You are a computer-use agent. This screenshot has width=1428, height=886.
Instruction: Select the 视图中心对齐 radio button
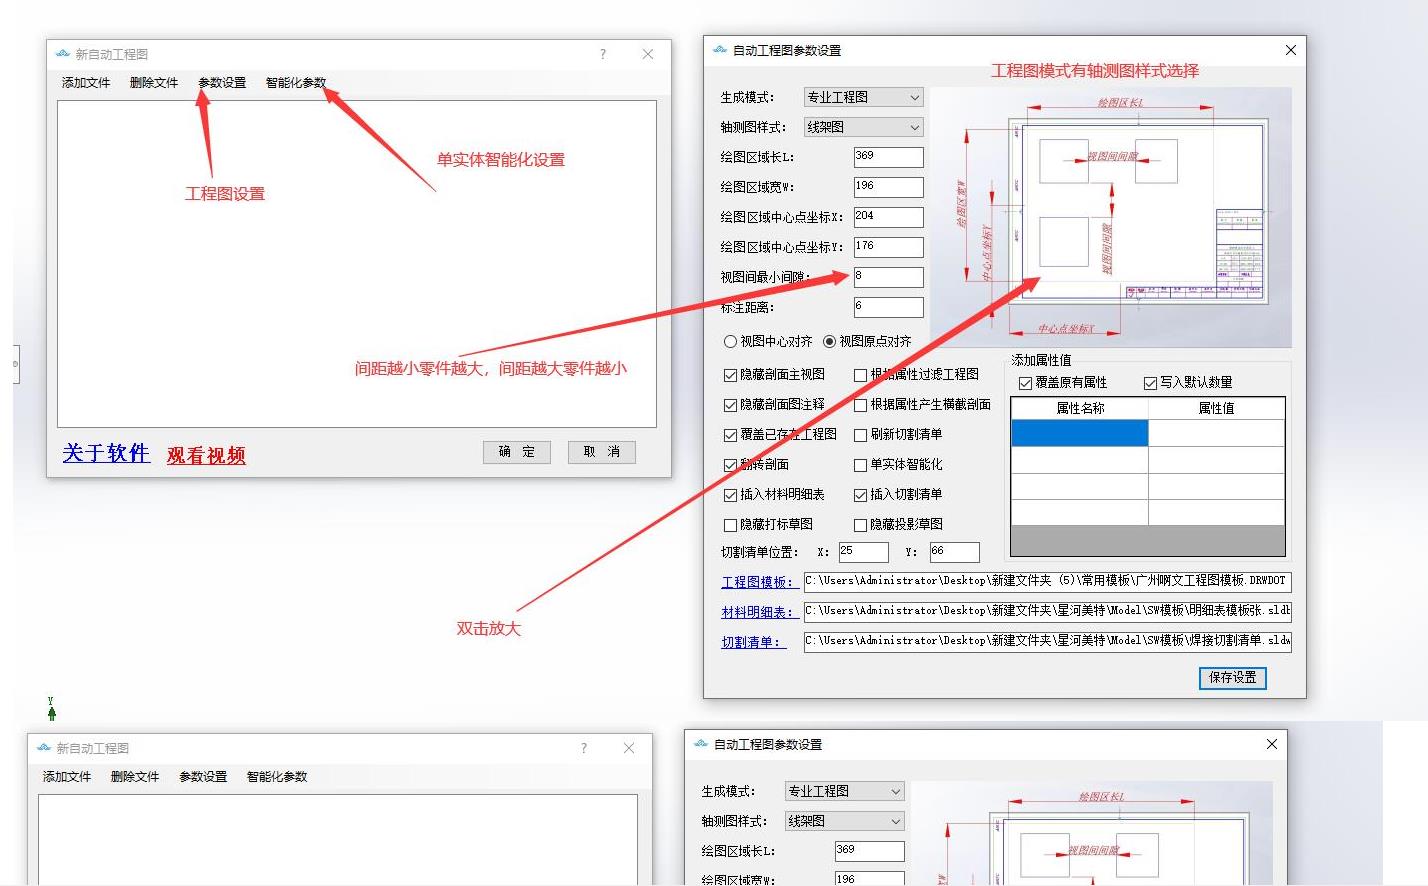pos(730,342)
